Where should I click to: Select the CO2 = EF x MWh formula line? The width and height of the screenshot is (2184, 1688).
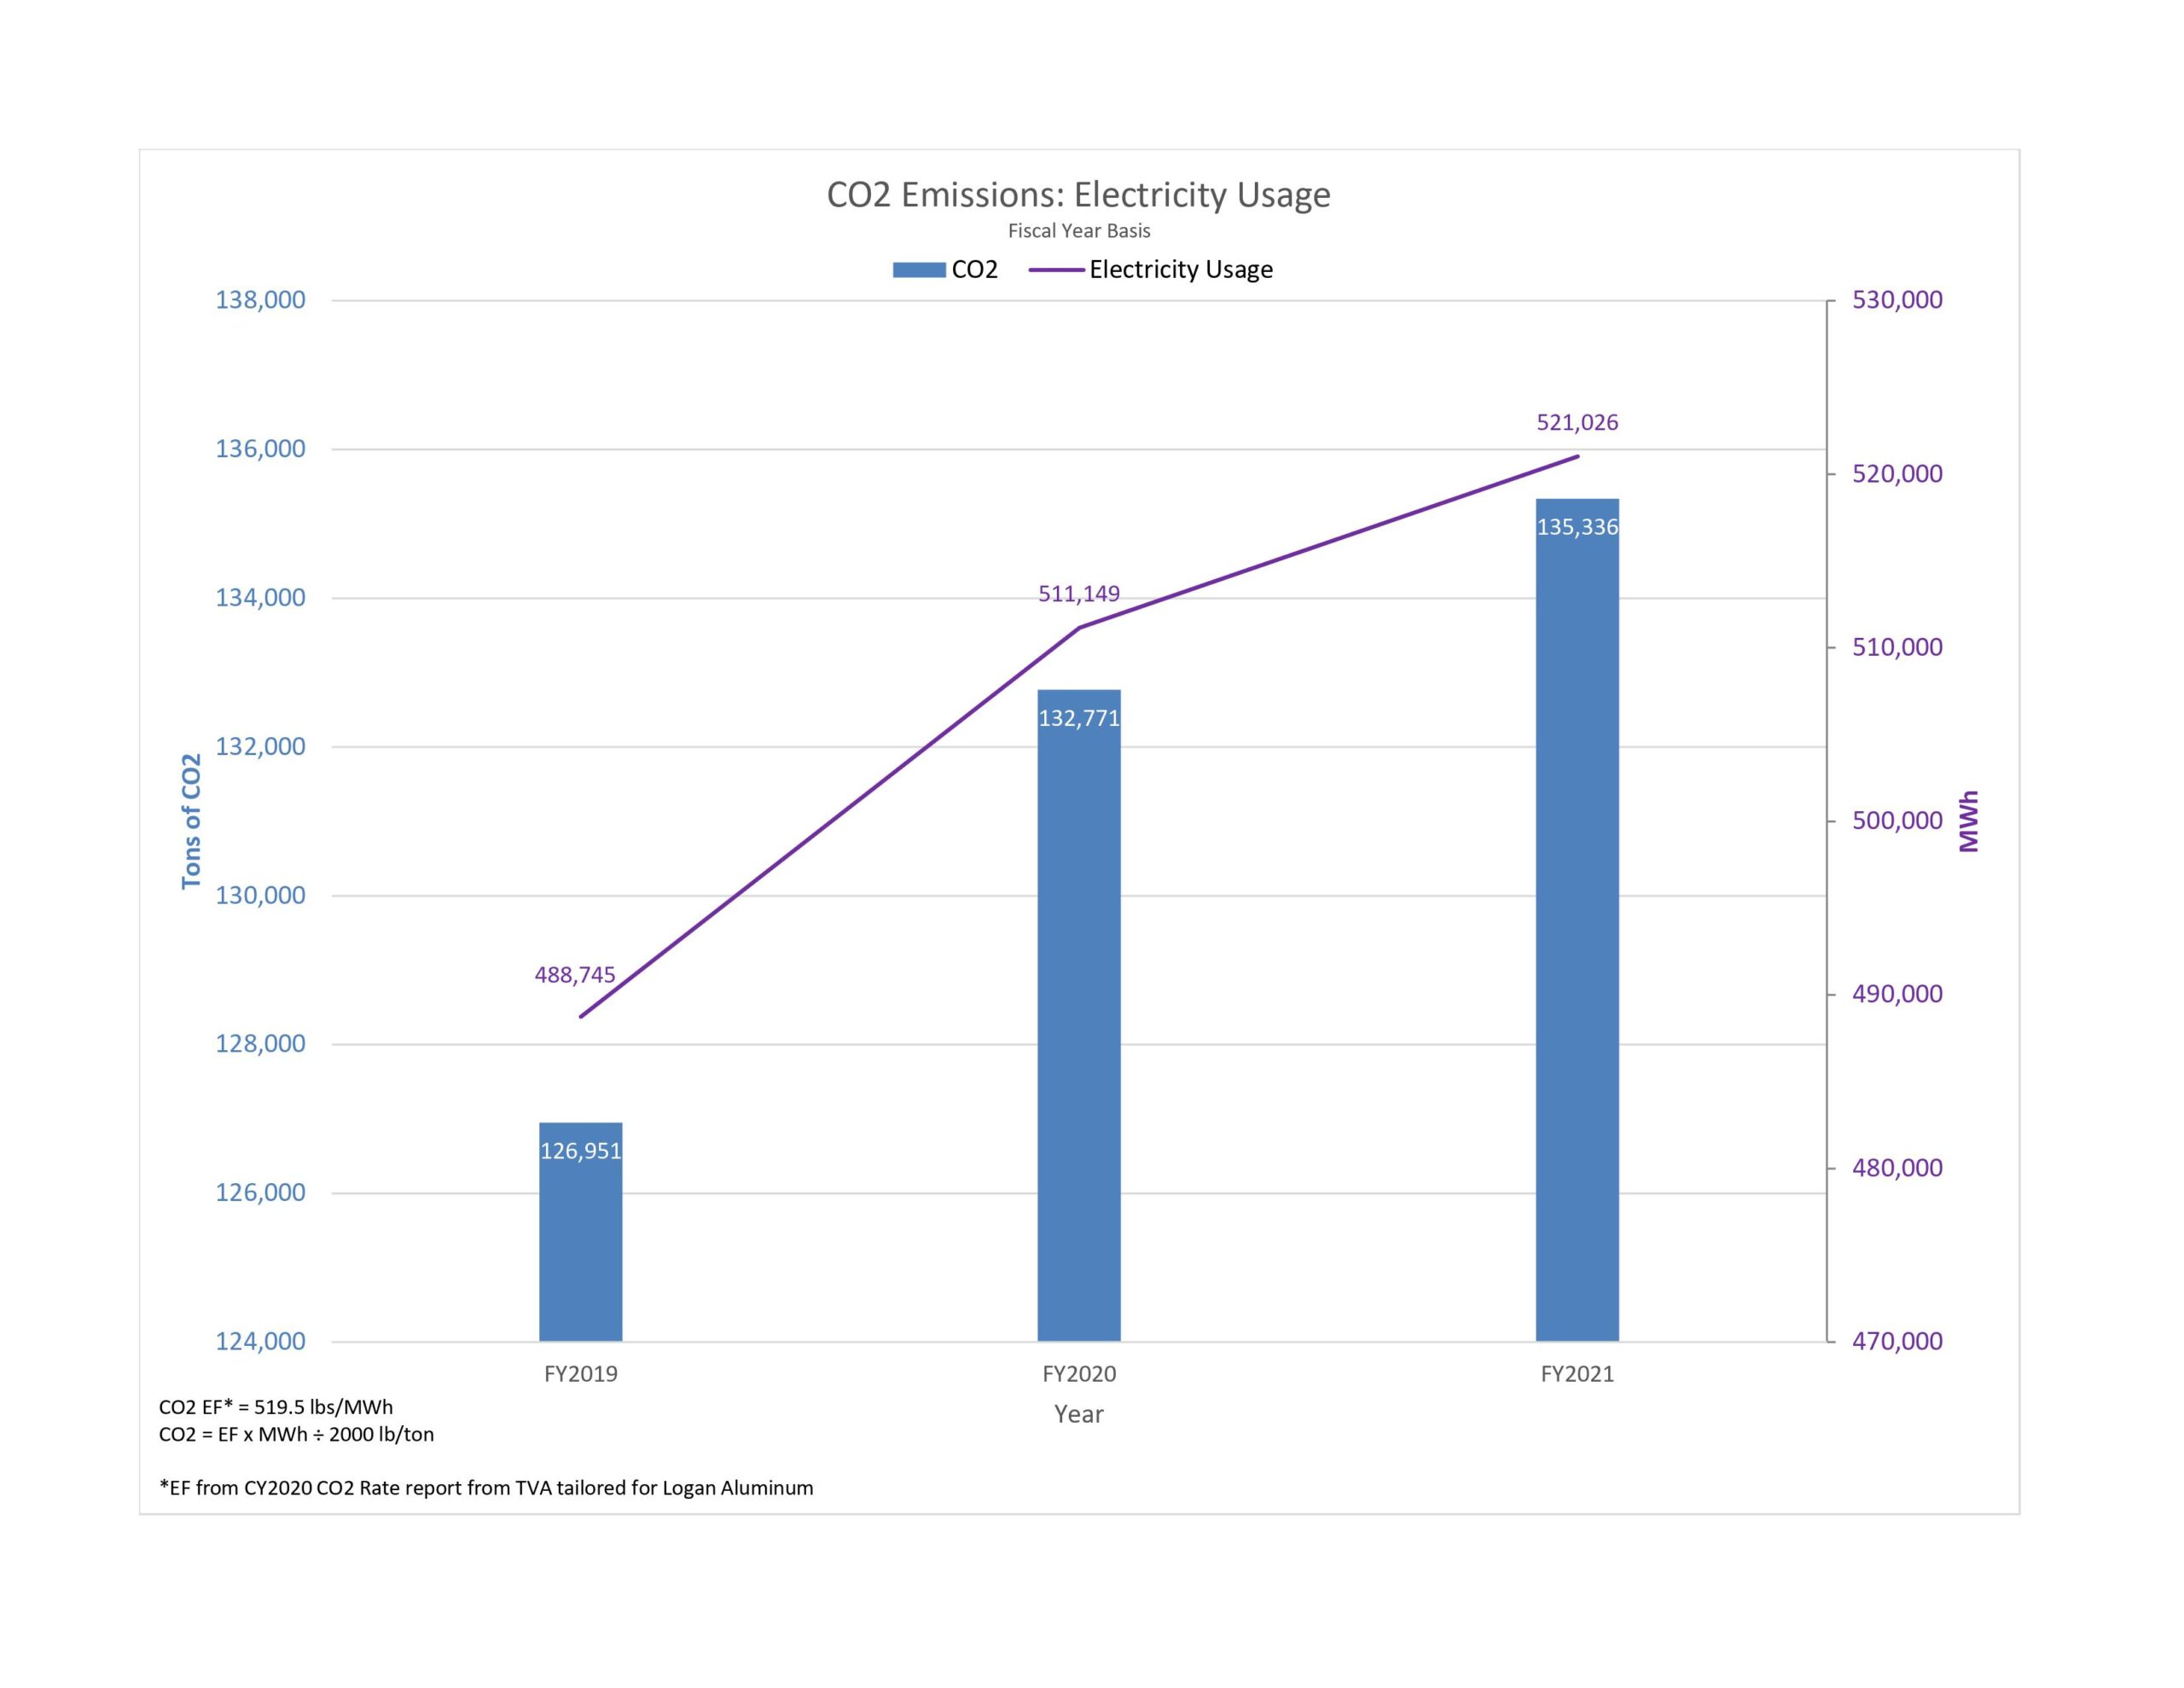[x=297, y=1434]
